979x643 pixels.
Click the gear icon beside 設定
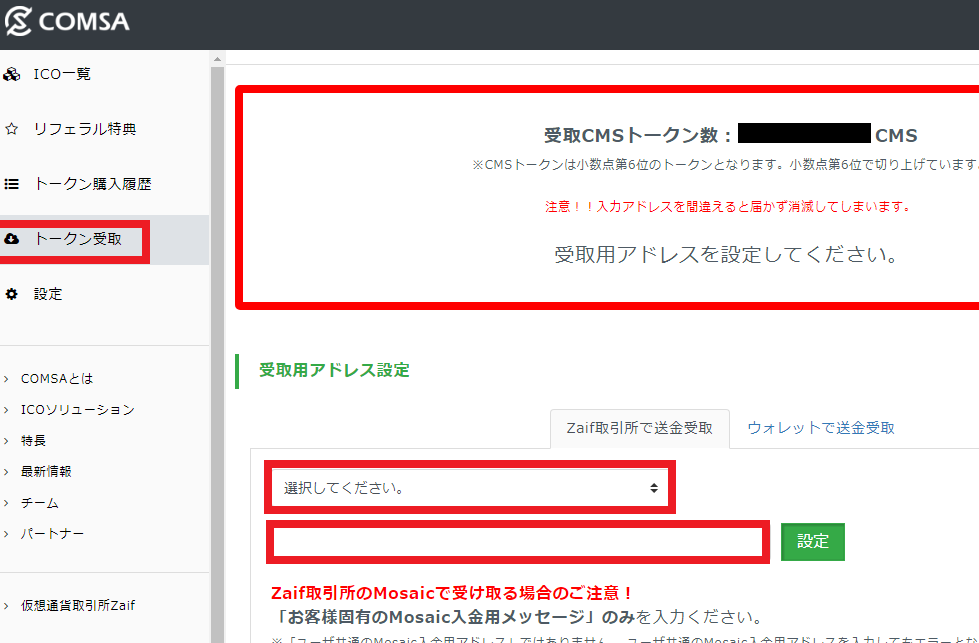(11, 294)
